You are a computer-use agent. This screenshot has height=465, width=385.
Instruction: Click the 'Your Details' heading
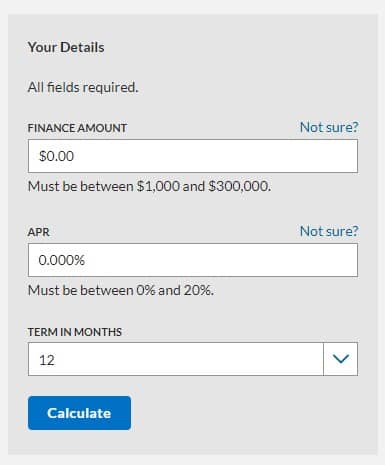coord(66,47)
